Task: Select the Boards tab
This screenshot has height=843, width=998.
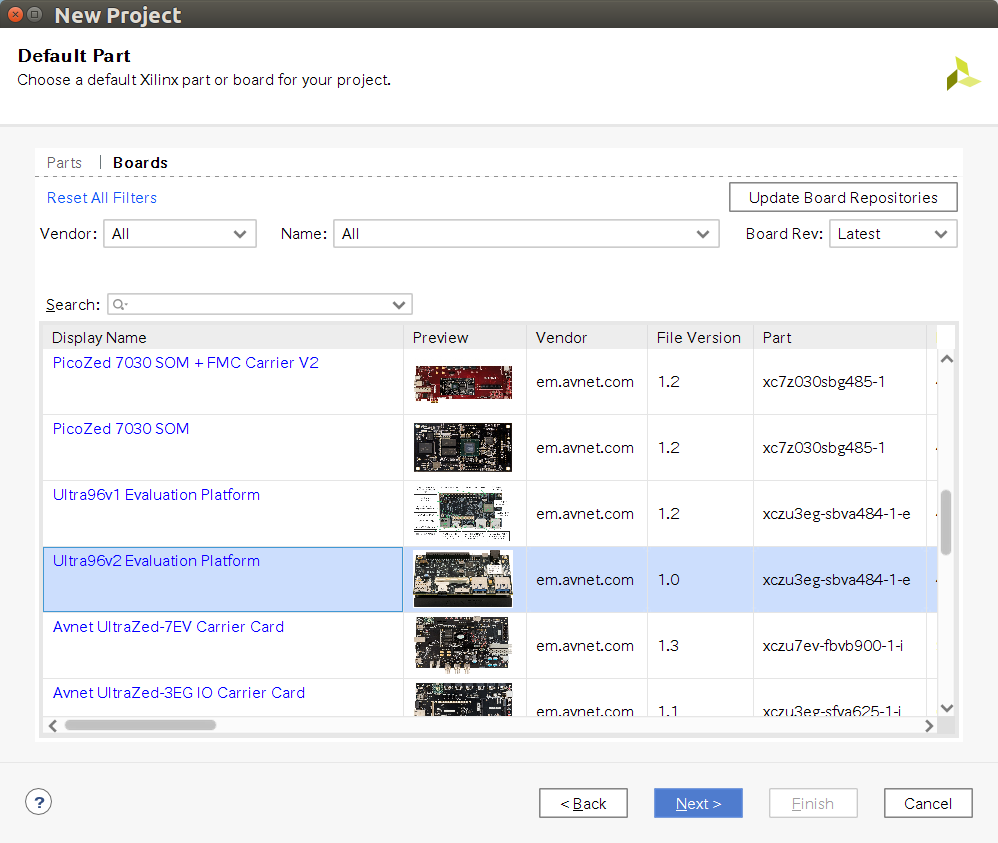Action: tap(141, 163)
